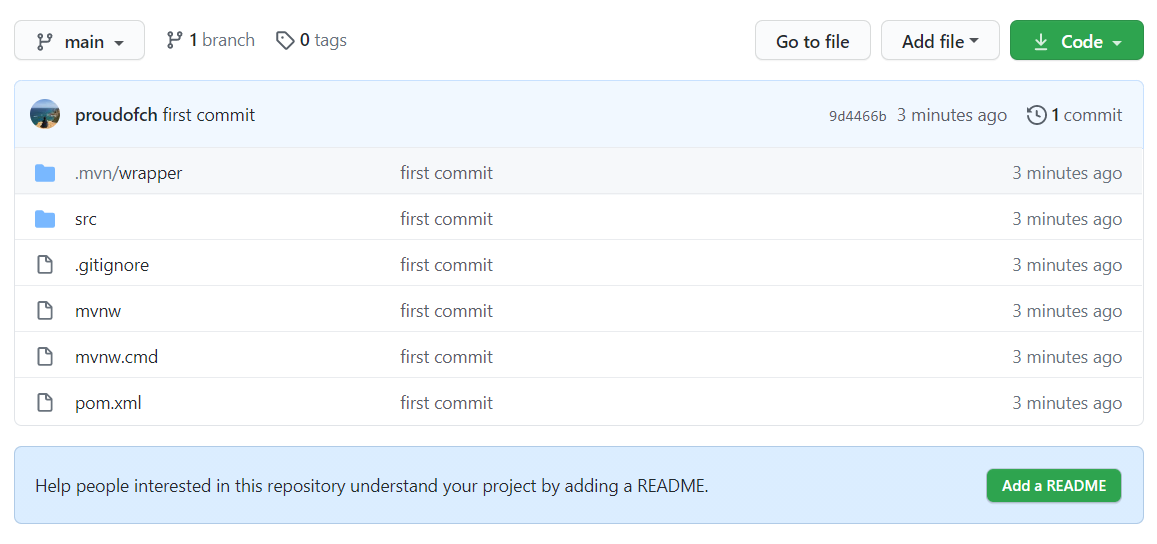Open first commit message in .gitignore row

point(446,265)
